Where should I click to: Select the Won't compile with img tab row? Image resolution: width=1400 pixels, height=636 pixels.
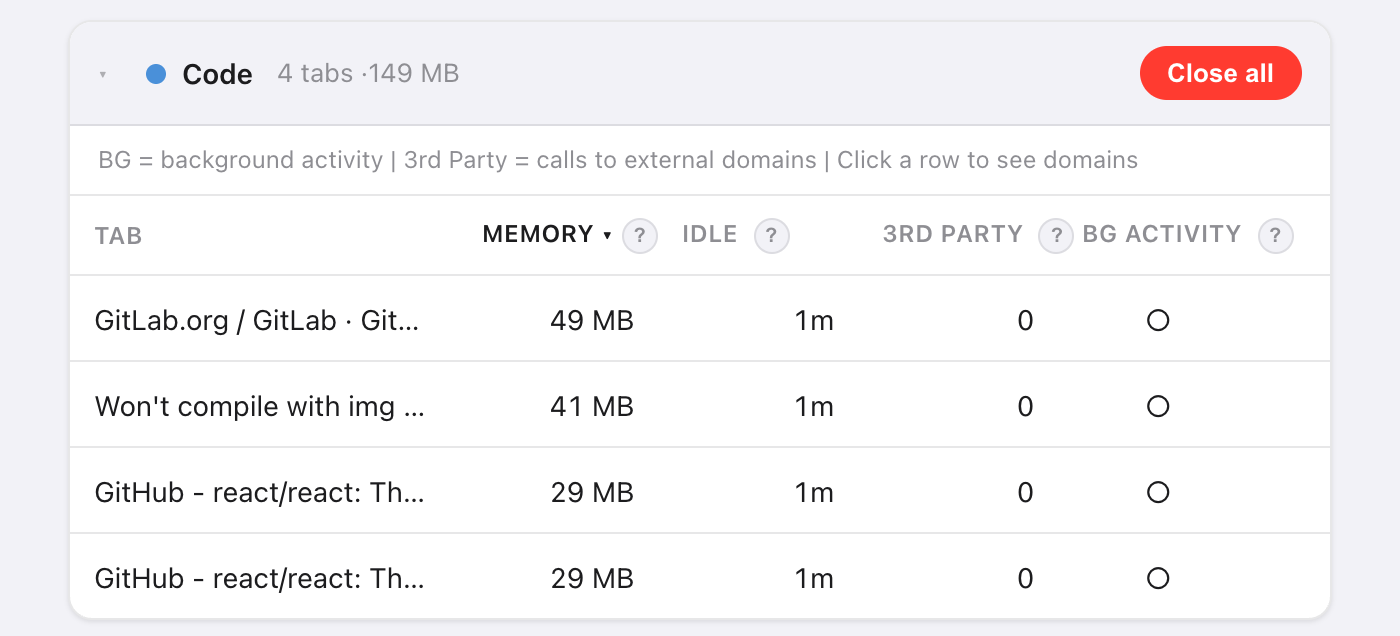pos(700,405)
